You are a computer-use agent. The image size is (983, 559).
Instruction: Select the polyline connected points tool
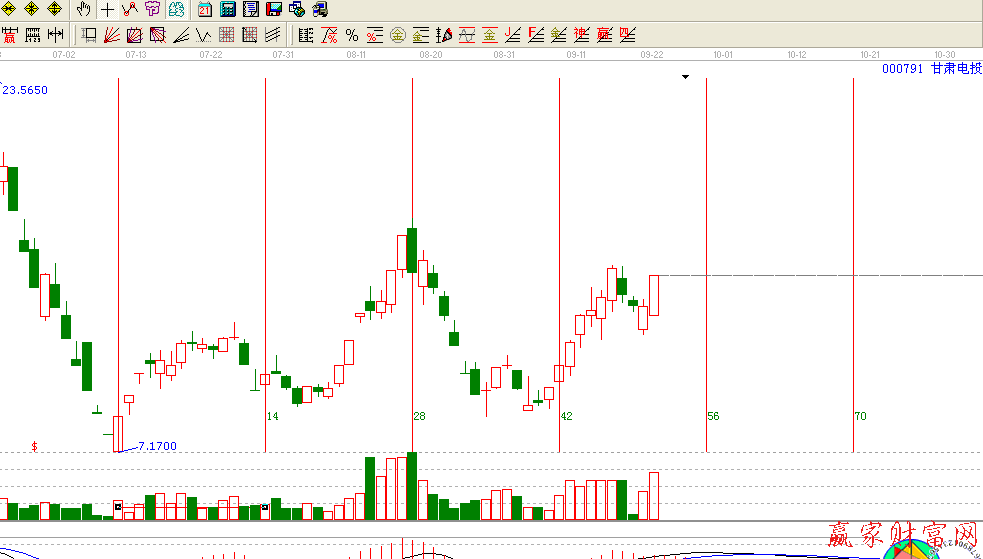pos(129,10)
